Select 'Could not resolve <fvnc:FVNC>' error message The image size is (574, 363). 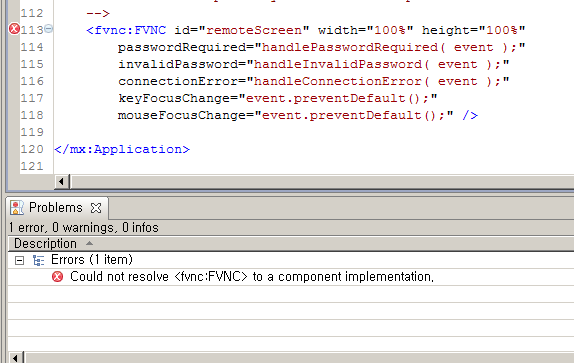(252, 277)
